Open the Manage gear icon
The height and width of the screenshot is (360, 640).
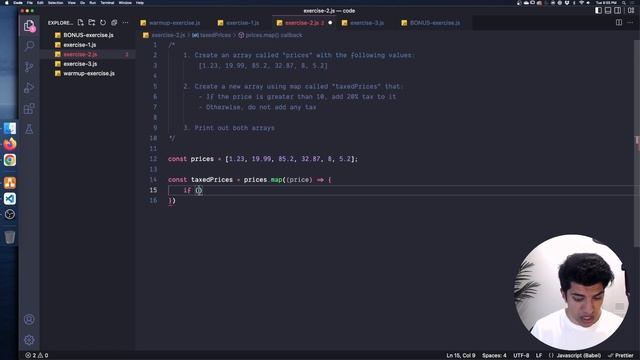point(29,340)
